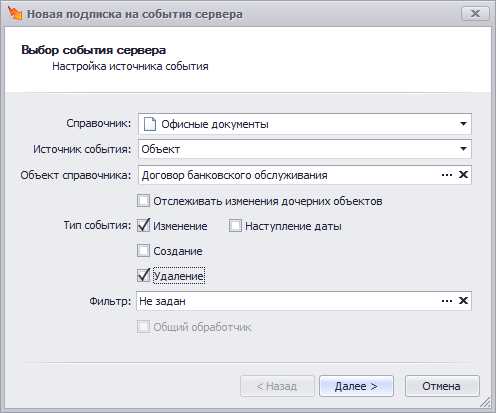The height and width of the screenshot is (413, 496).
Task: Clear the Фильтр field using X icon
Action: (x=463, y=301)
